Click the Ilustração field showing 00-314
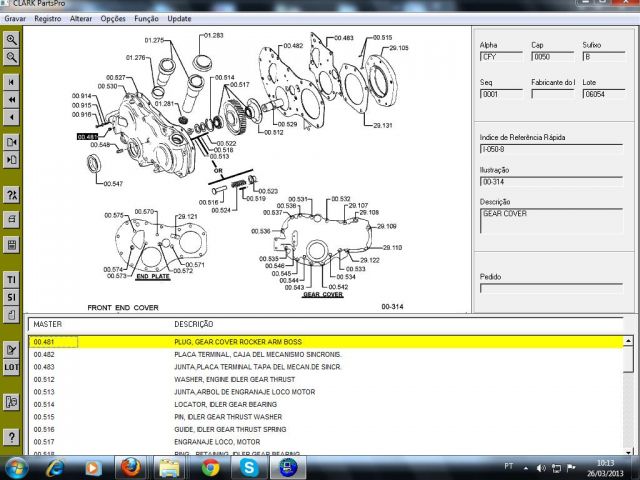This screenshot has width=640, height=480. (x=551, y=182)
